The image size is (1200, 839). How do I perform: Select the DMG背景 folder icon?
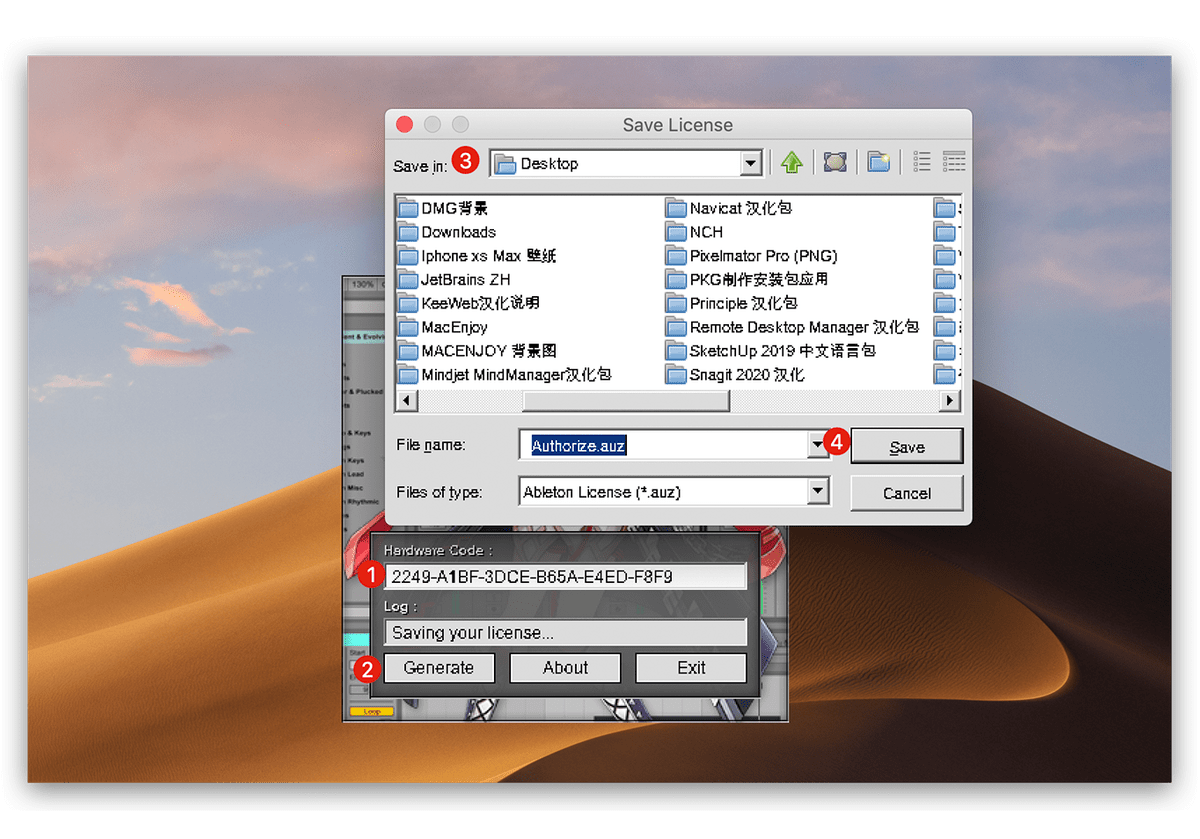point(408,208)
